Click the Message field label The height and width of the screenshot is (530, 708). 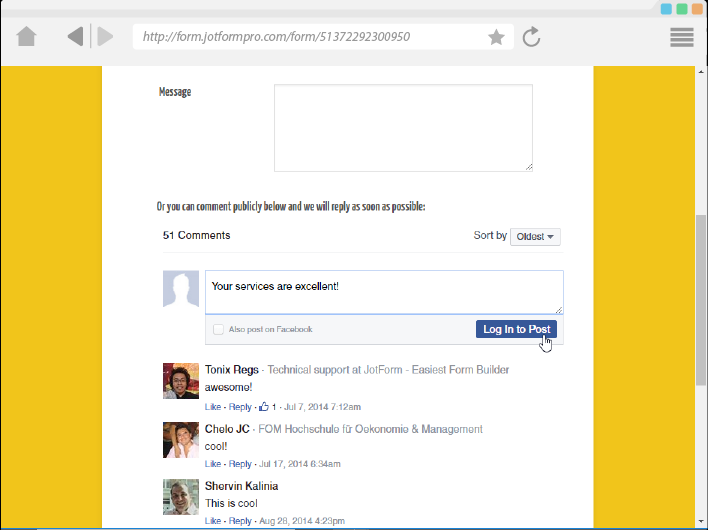pyautogui.click(x=175, y=92)
